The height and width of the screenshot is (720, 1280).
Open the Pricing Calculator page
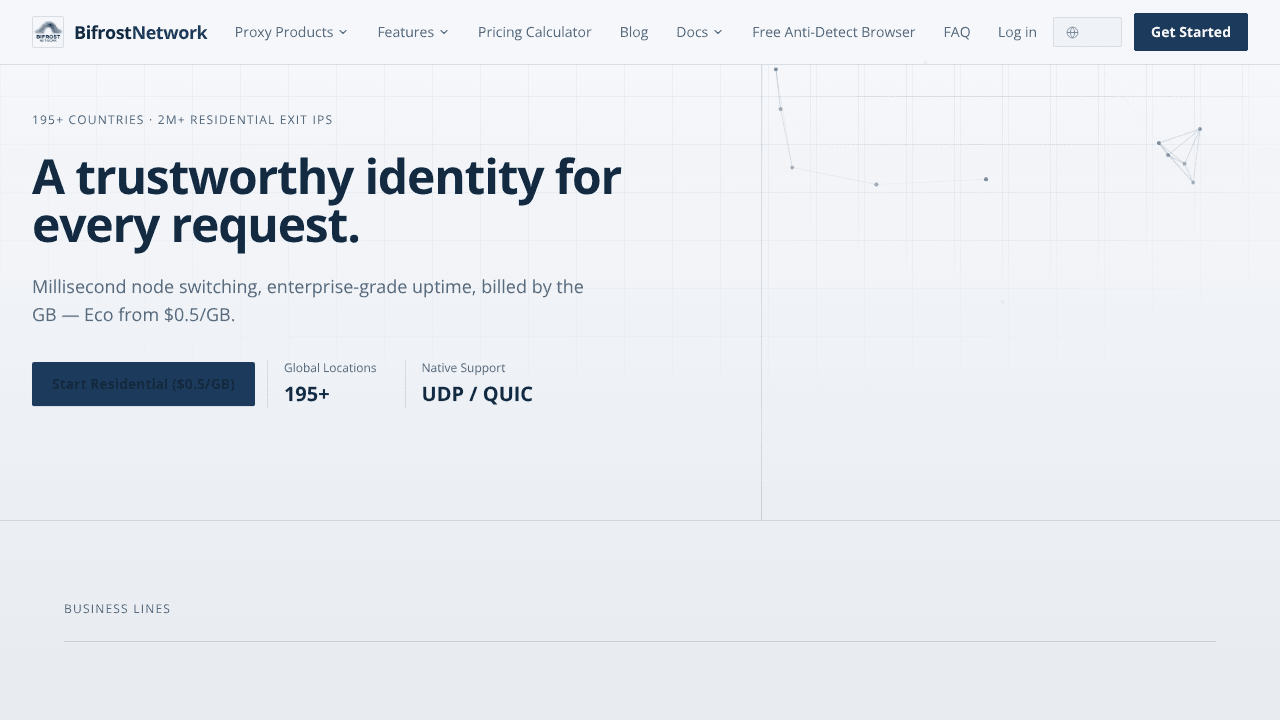point(535,32)
